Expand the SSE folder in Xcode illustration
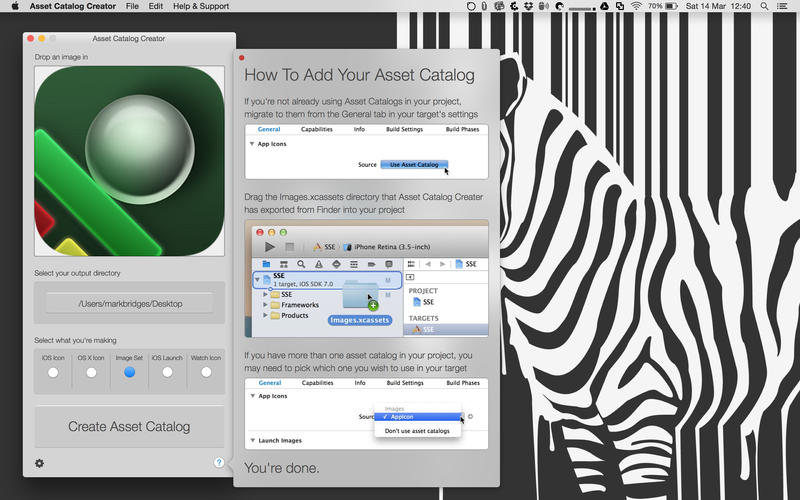This screenshot has width=800, height=500. (x=265, y=294)
